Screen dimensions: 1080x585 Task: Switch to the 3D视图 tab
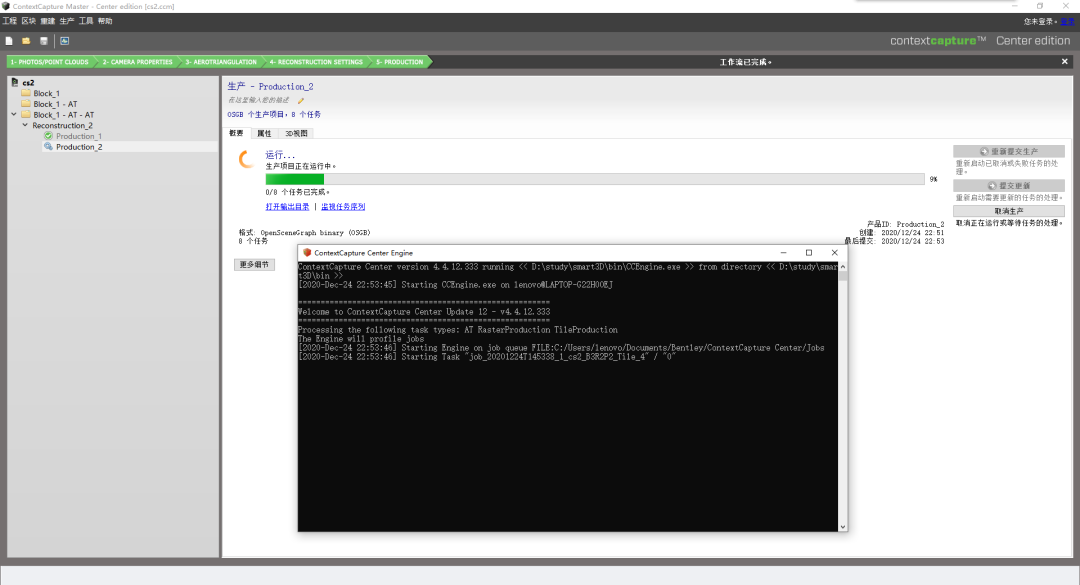tap(296, 133)
